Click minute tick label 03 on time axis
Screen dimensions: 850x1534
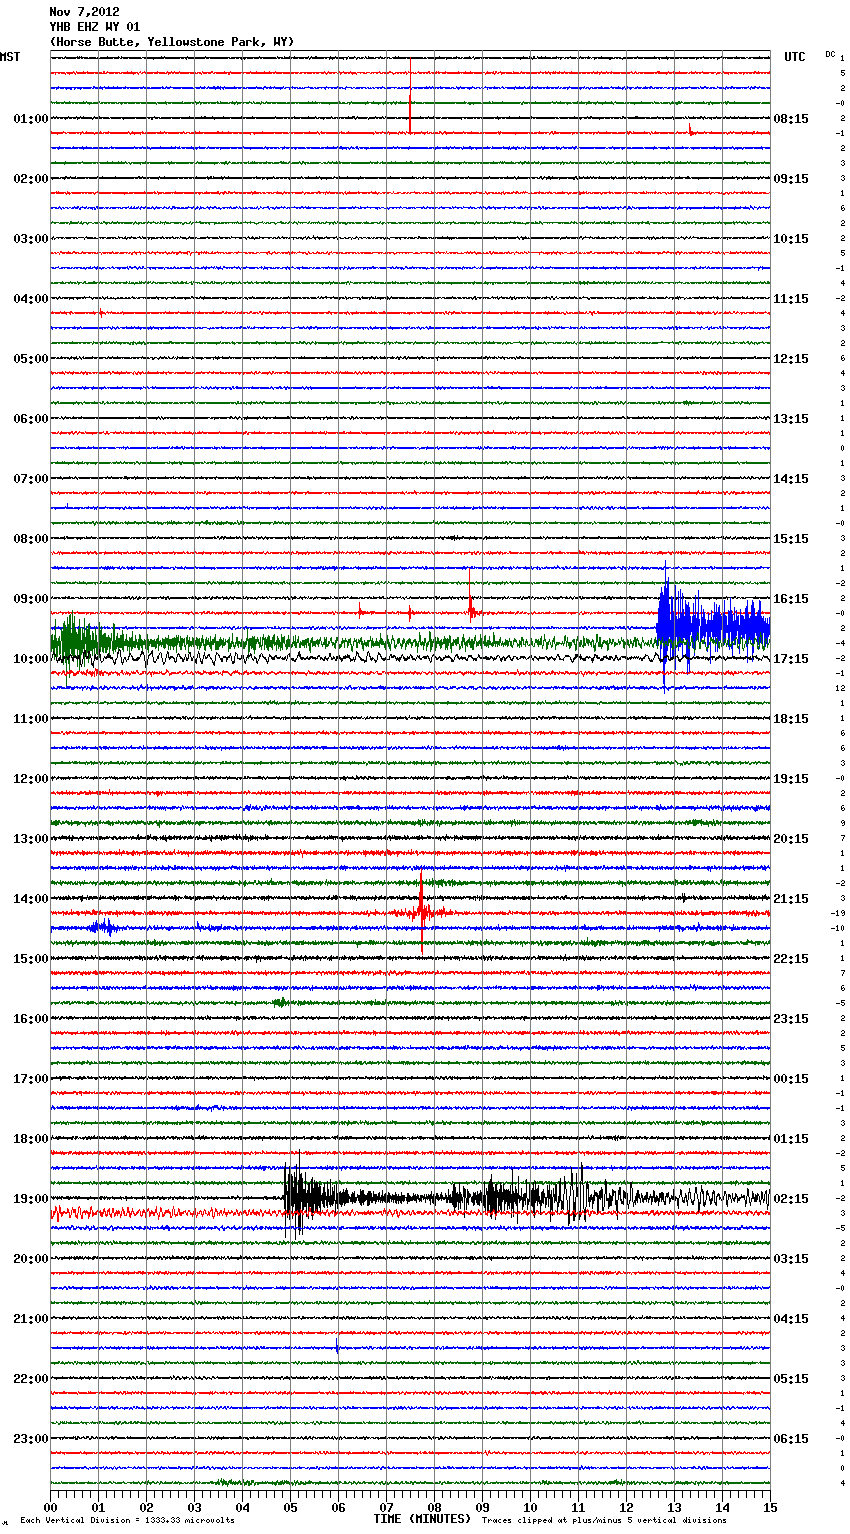194,1508
